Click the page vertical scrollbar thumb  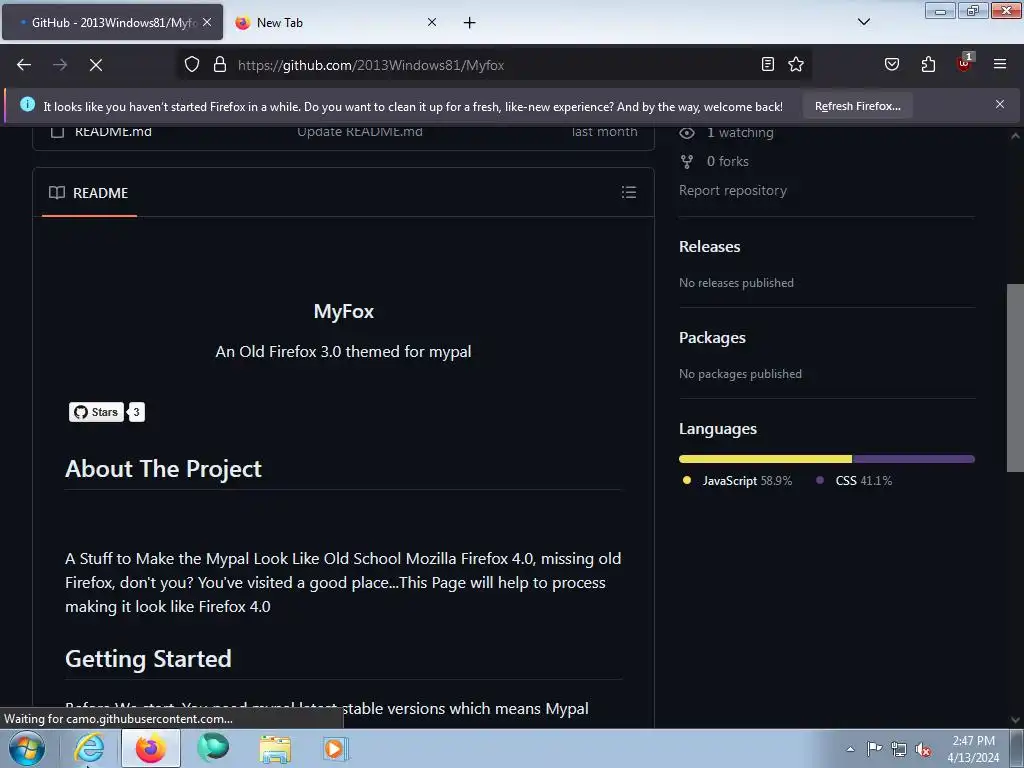(x=1015, y=377)
